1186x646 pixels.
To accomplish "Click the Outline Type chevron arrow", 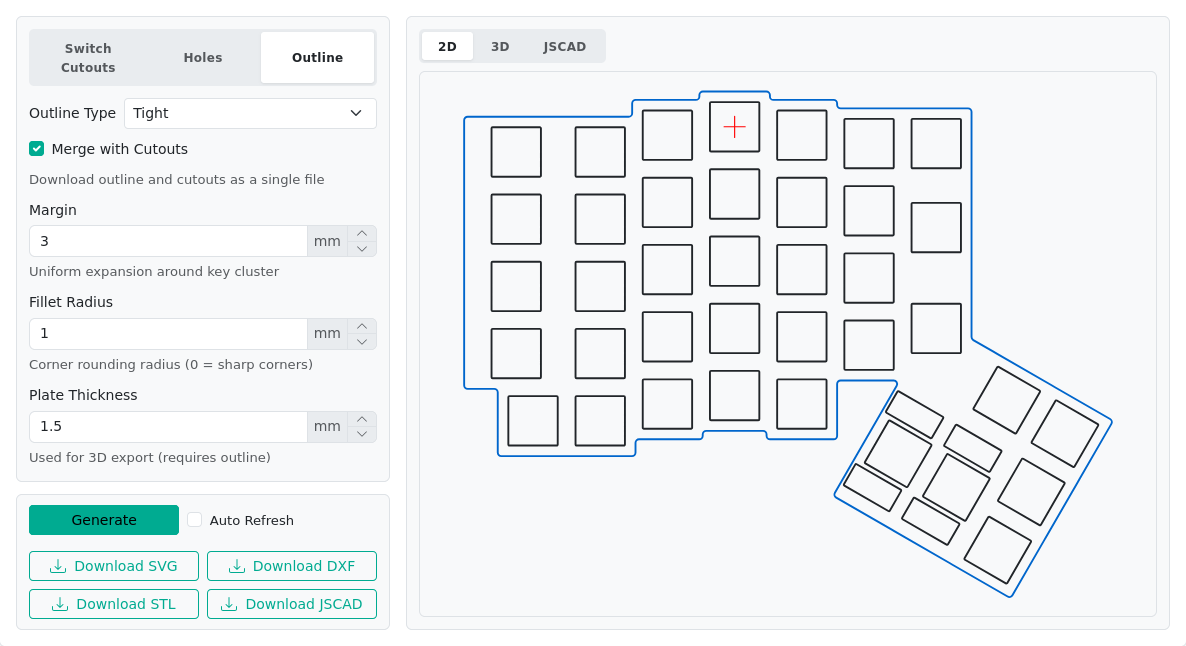I will pyautogui.click(x=356, y=113).
